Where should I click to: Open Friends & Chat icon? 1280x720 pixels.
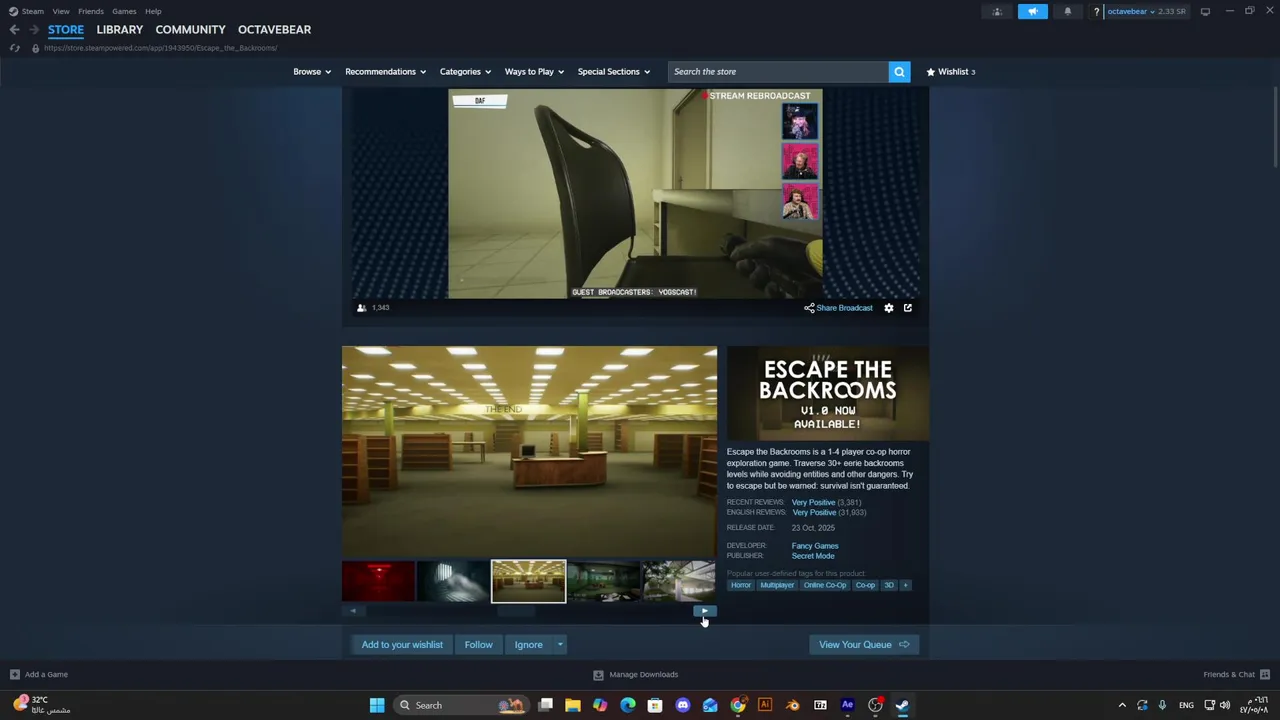point(1265,675)
